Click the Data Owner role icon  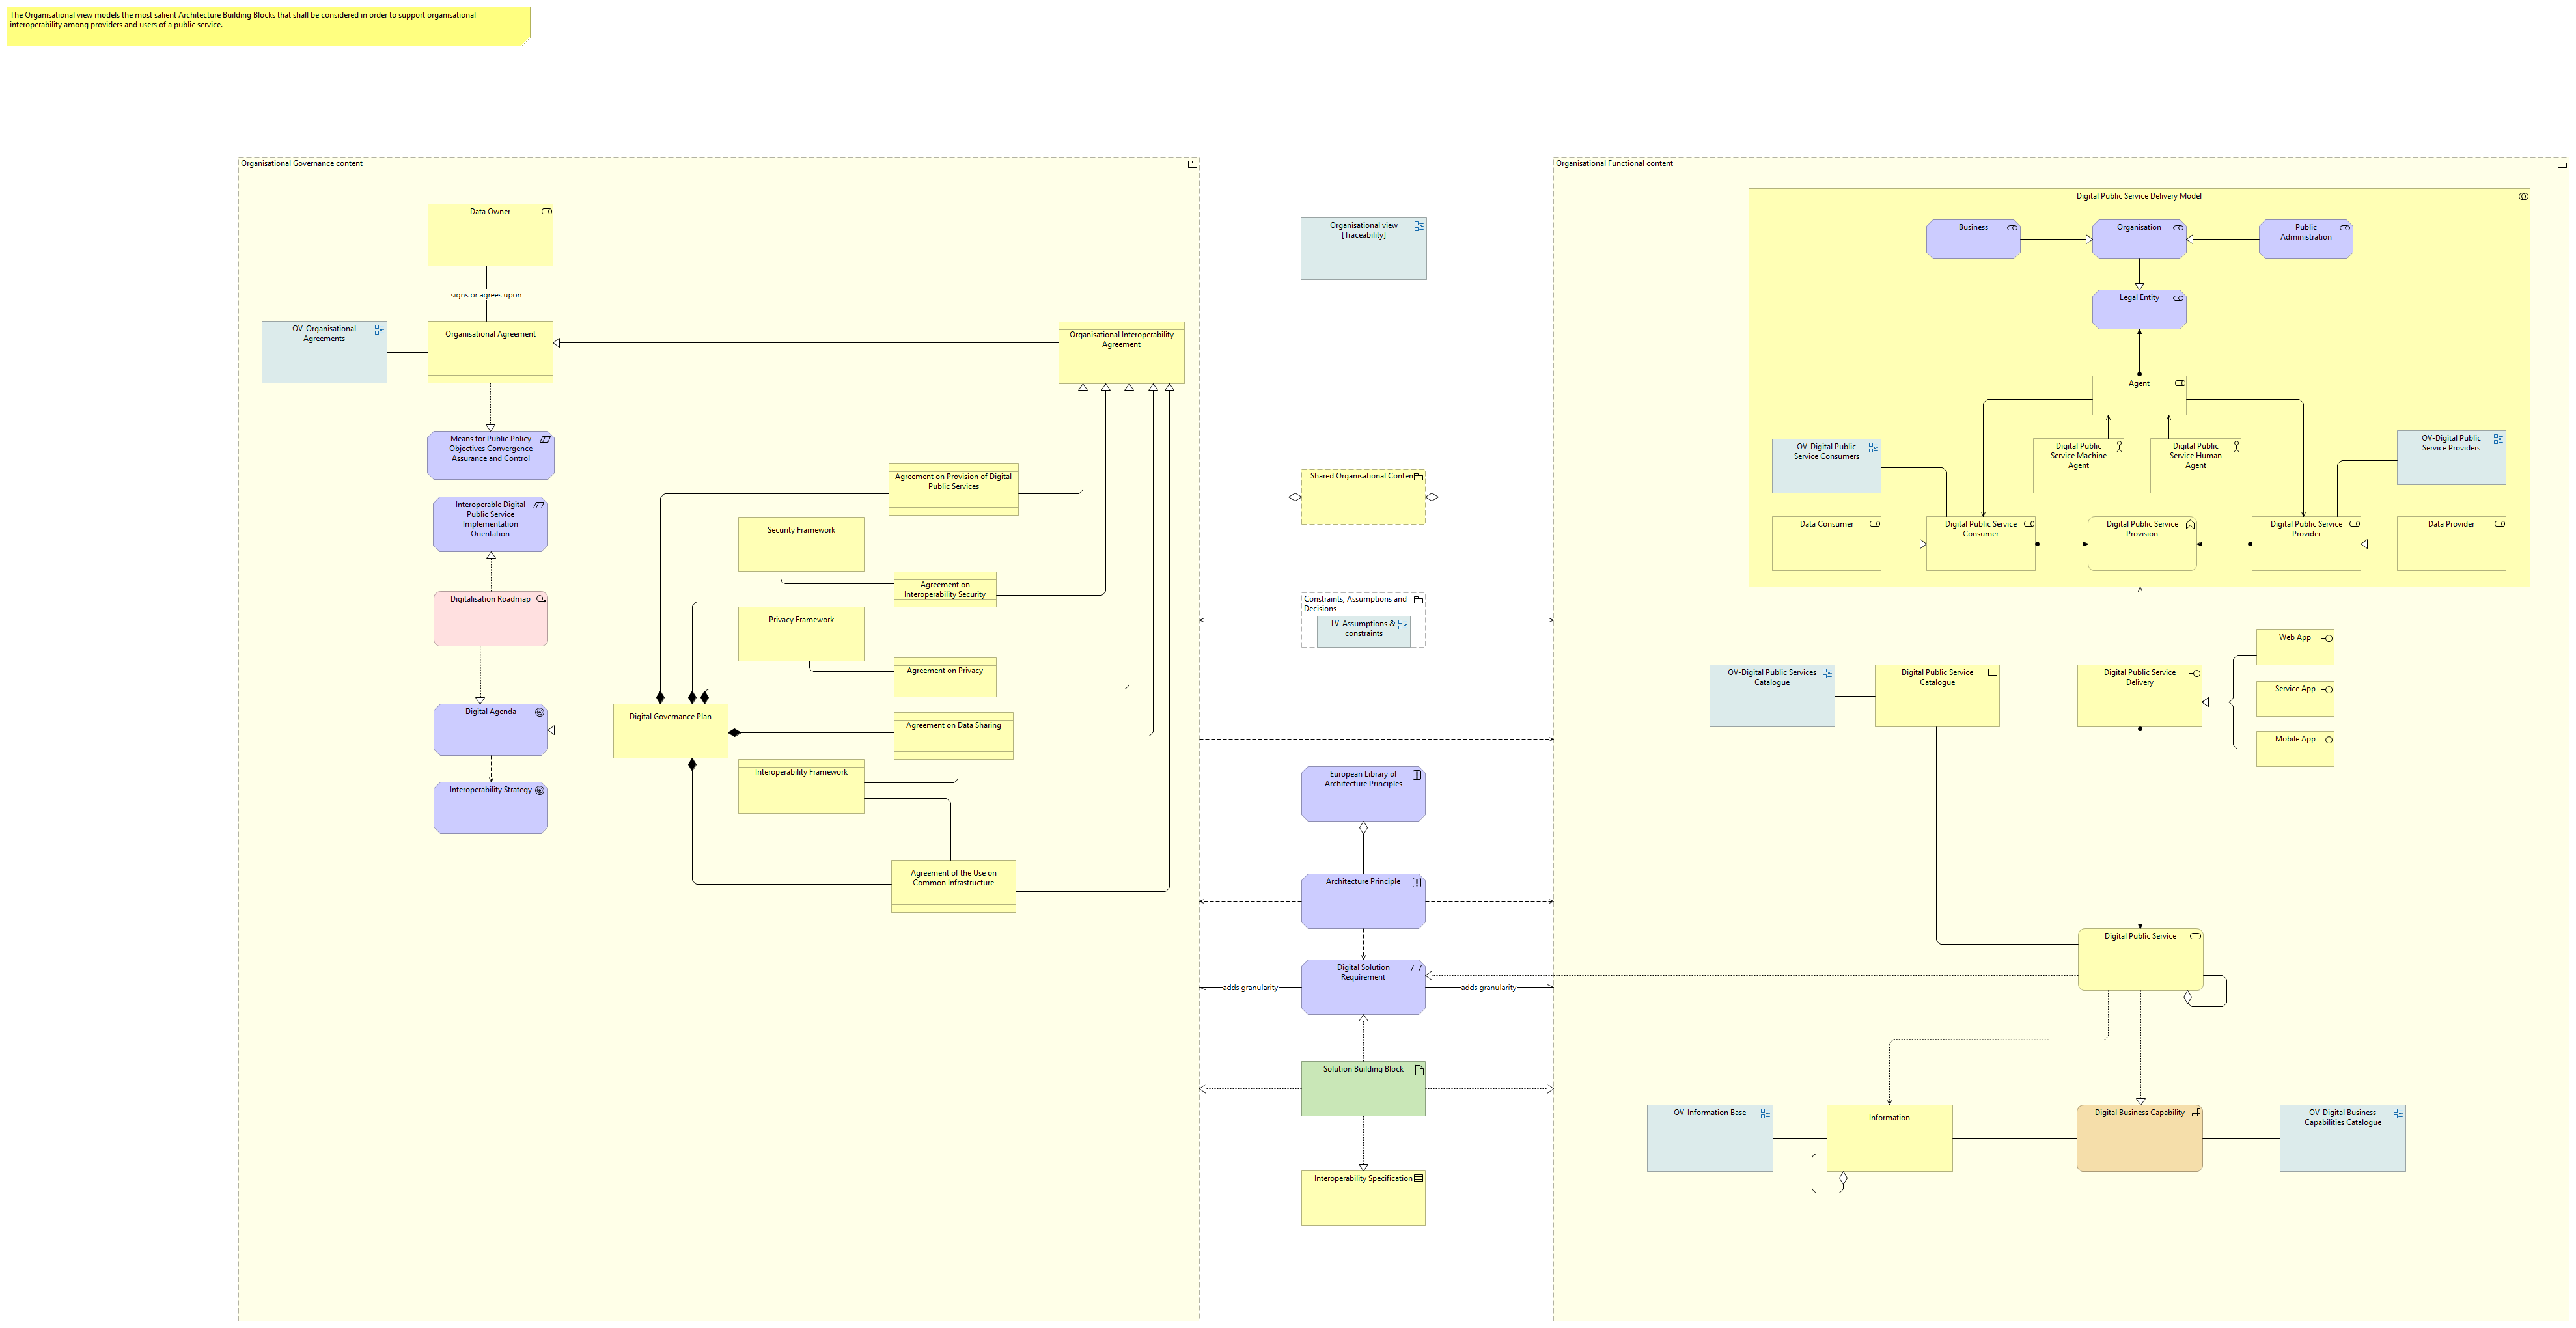[x=546, y=211]
